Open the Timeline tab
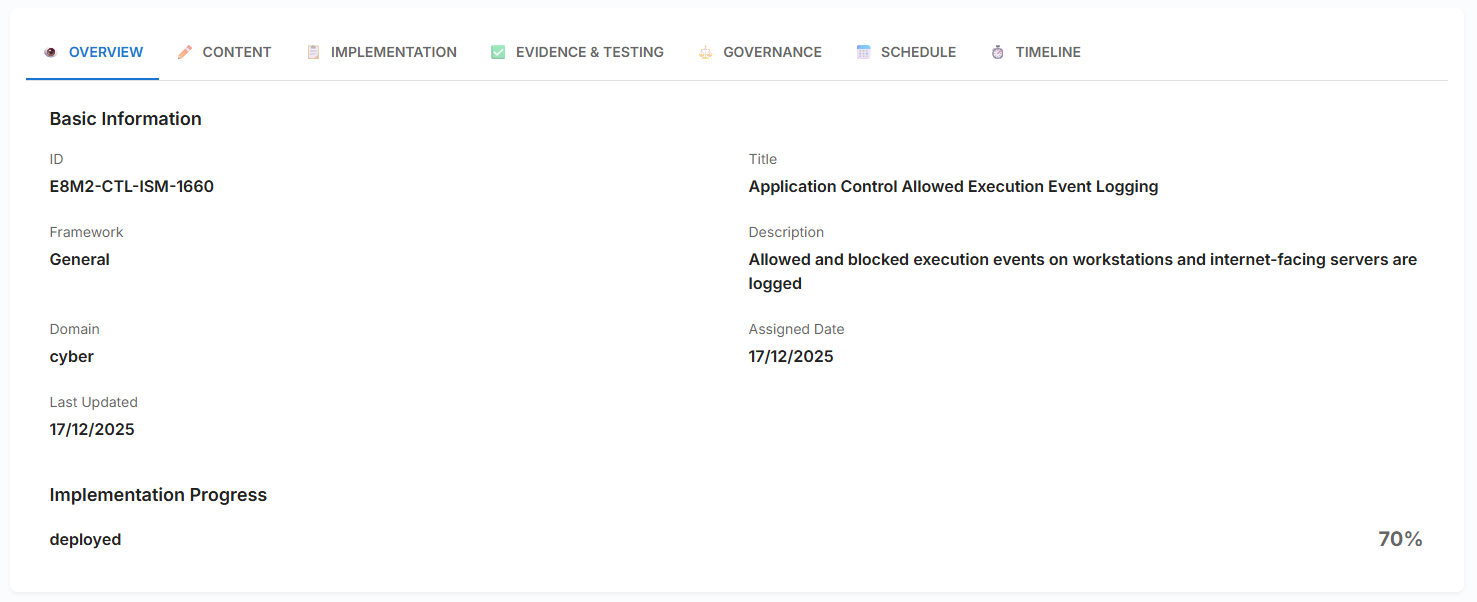 (1047, 52)
